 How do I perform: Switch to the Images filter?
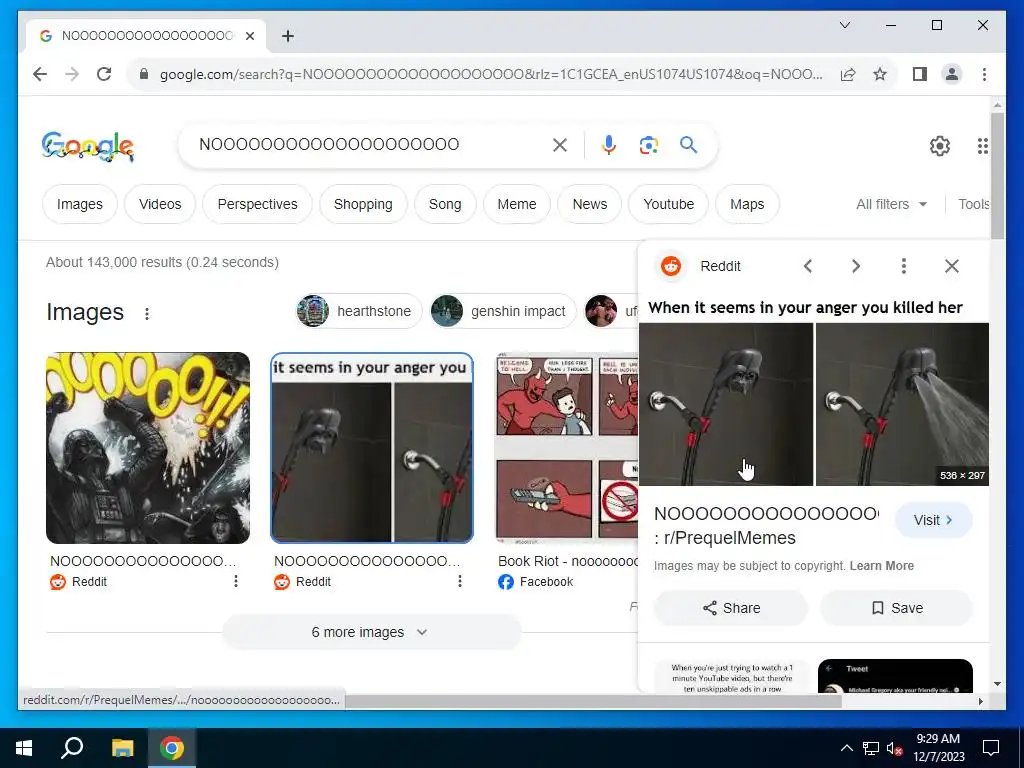[x=80, y=204]
